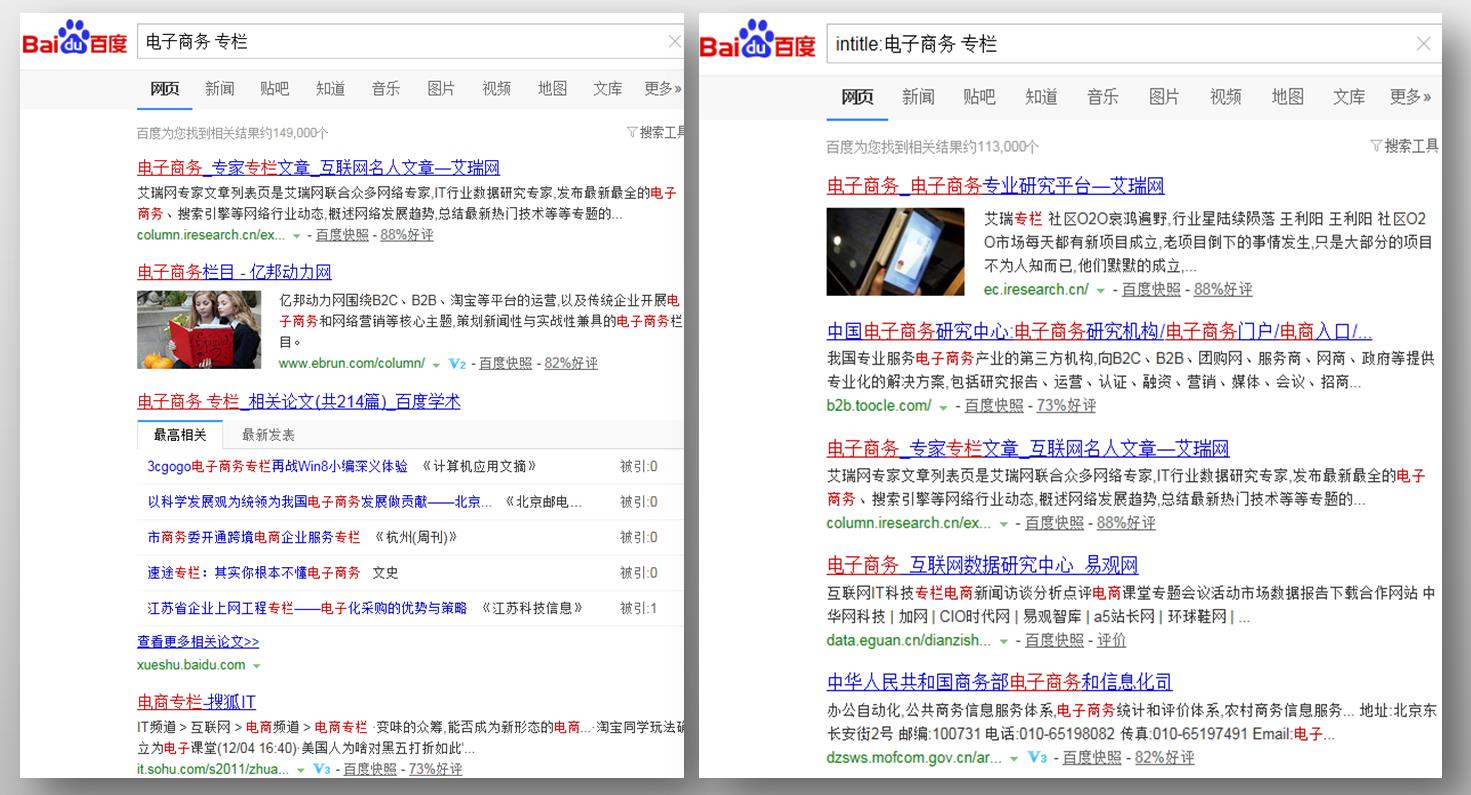The height and width of the screenshot is (795, 1471).
Task: Open journal link 《江苏科技信息》
Action: point(531,608)
